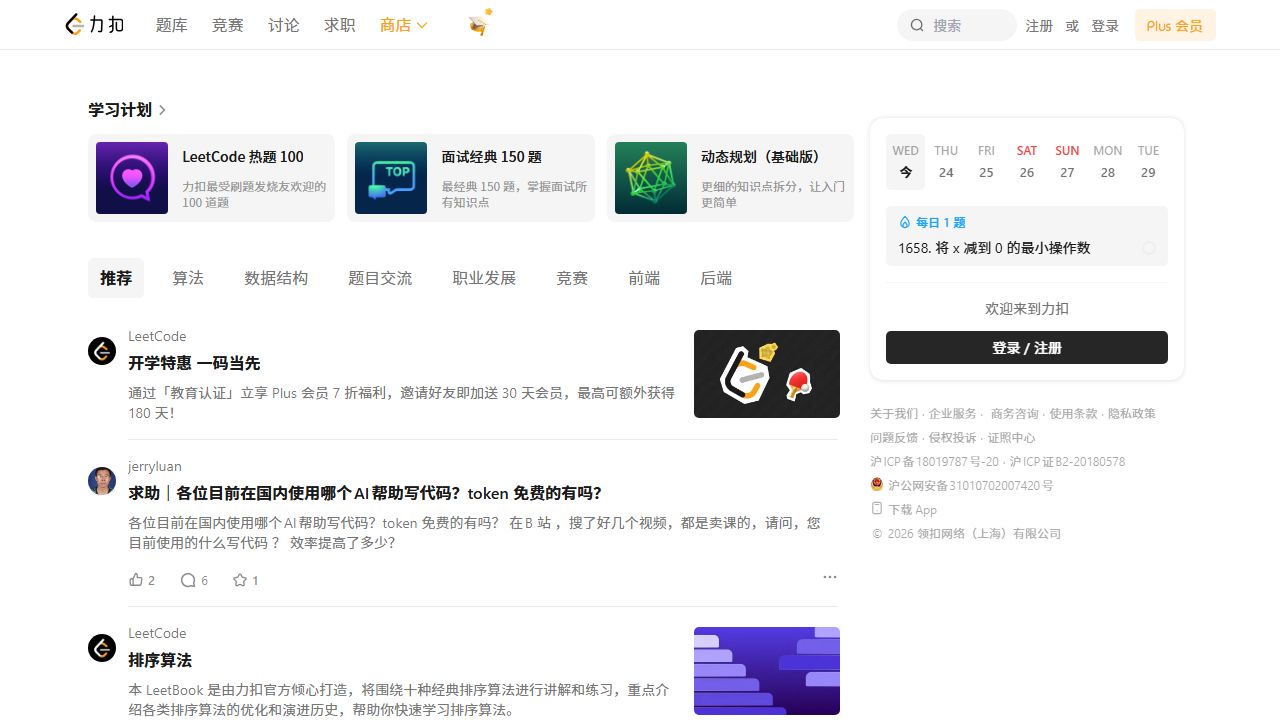The height and width of the screenshot is (720, 1280).
Task: Switch to the 后端 tab
Action: 716,278
